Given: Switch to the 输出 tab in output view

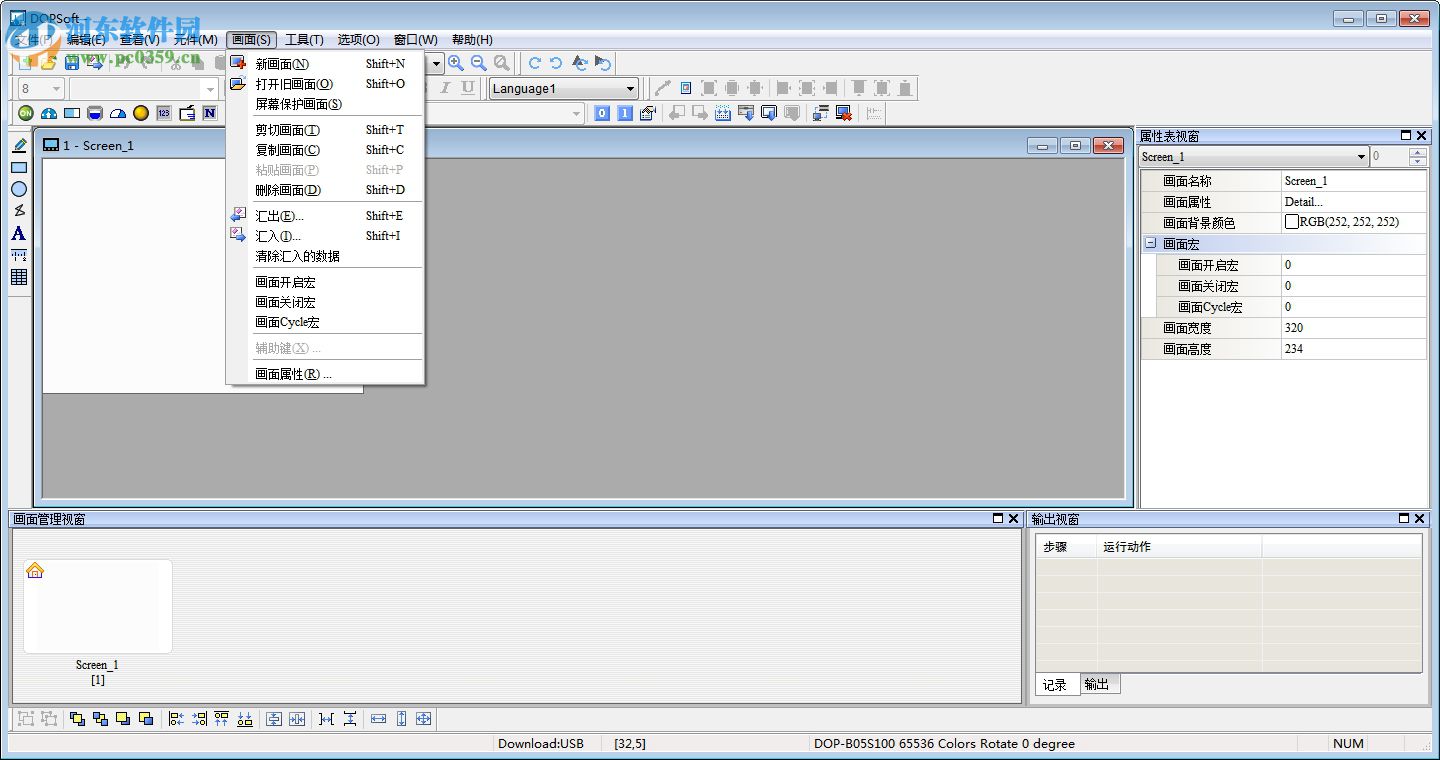Looking at the screenshot, I should pyautogui.click(x=1098, y=685).
